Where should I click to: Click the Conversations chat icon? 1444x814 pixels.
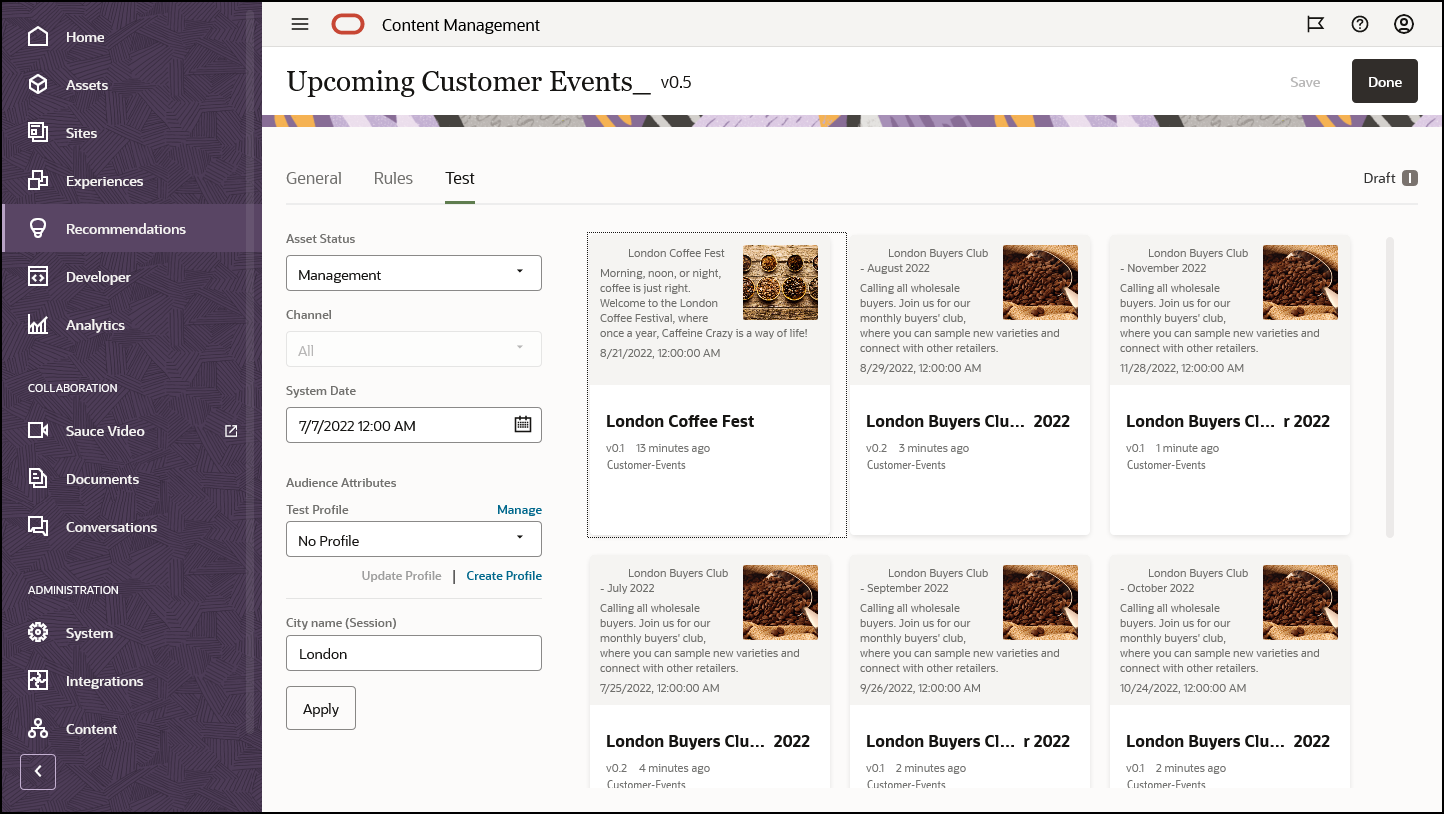coord(38,527)
